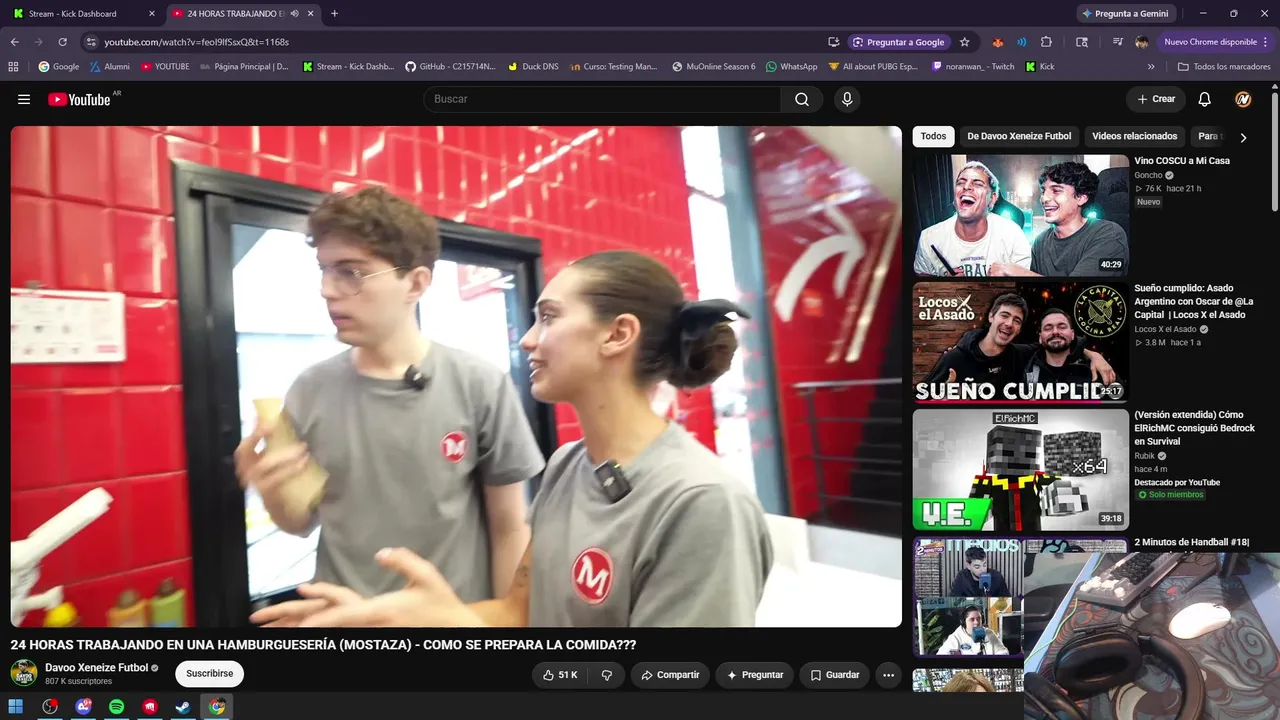
Task: Open the Windows Start menu
Action: pos(16,707)
